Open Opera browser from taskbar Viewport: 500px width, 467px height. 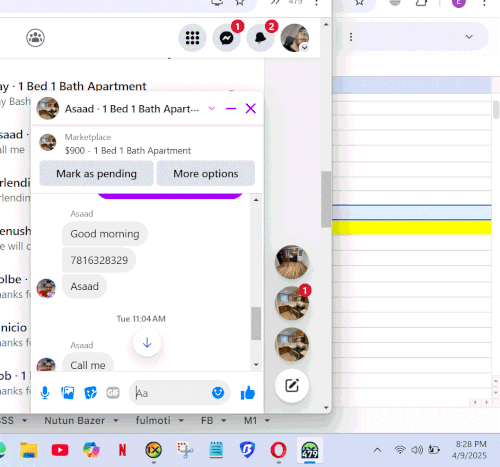pos(278,450)
